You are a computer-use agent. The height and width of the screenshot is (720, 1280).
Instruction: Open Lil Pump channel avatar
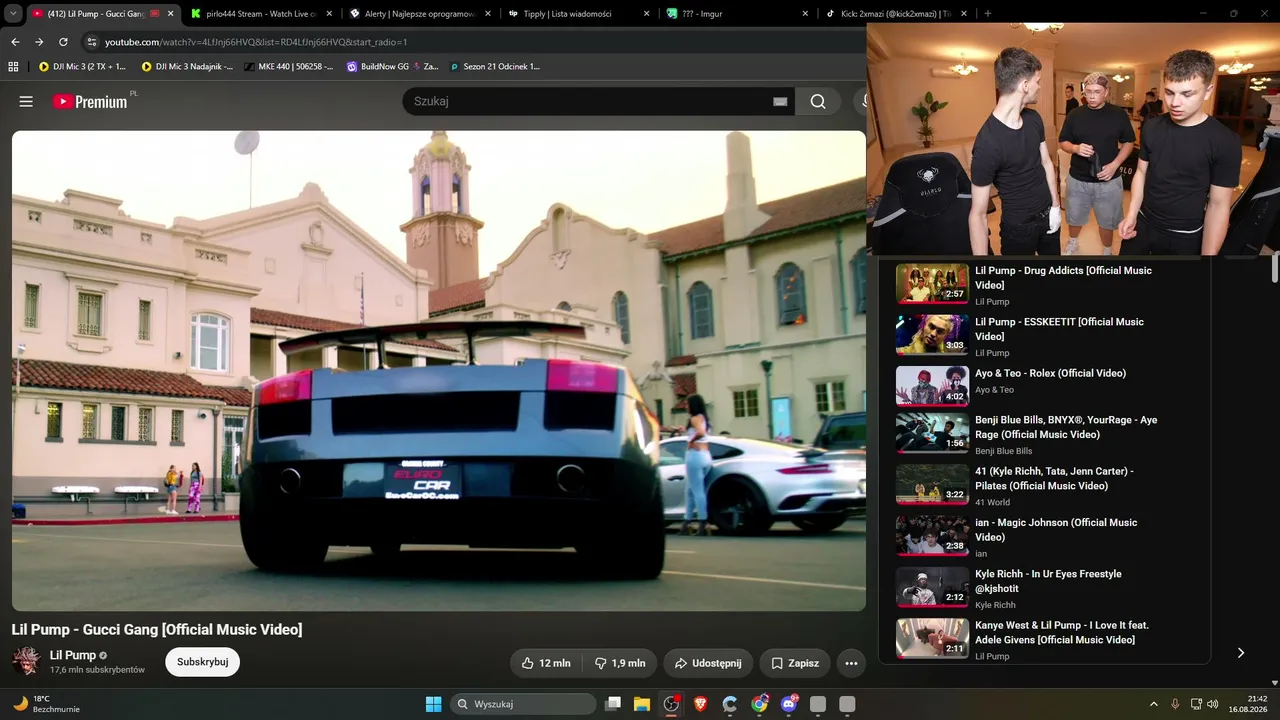coord(26,661)
